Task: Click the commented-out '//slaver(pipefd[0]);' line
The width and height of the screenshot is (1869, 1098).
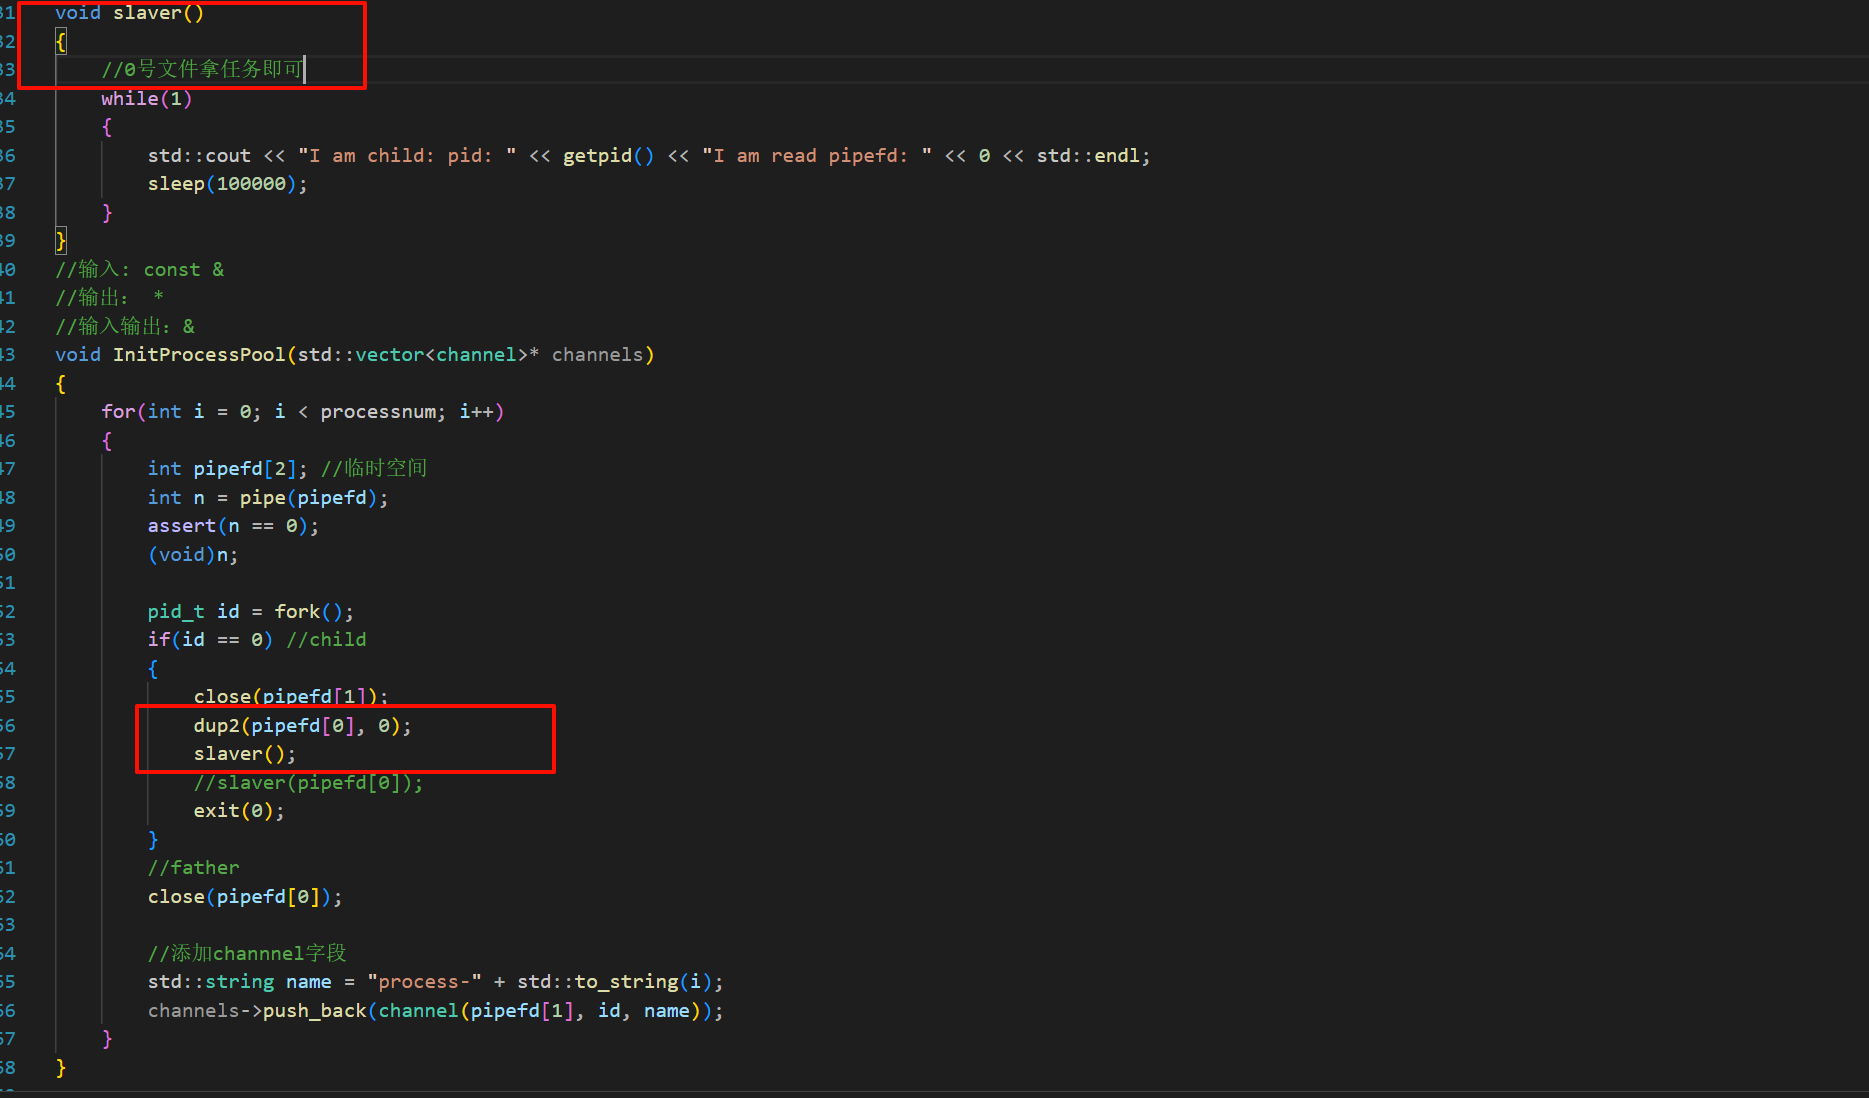Action: [308, 782]
